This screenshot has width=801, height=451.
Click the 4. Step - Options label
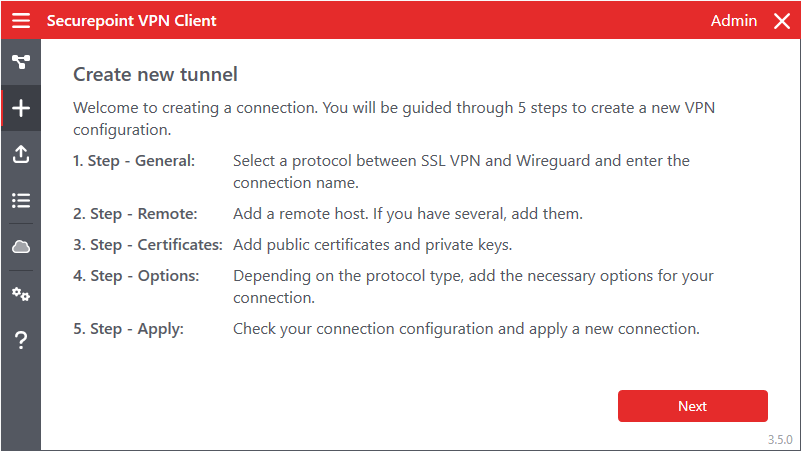coord(136,275)
